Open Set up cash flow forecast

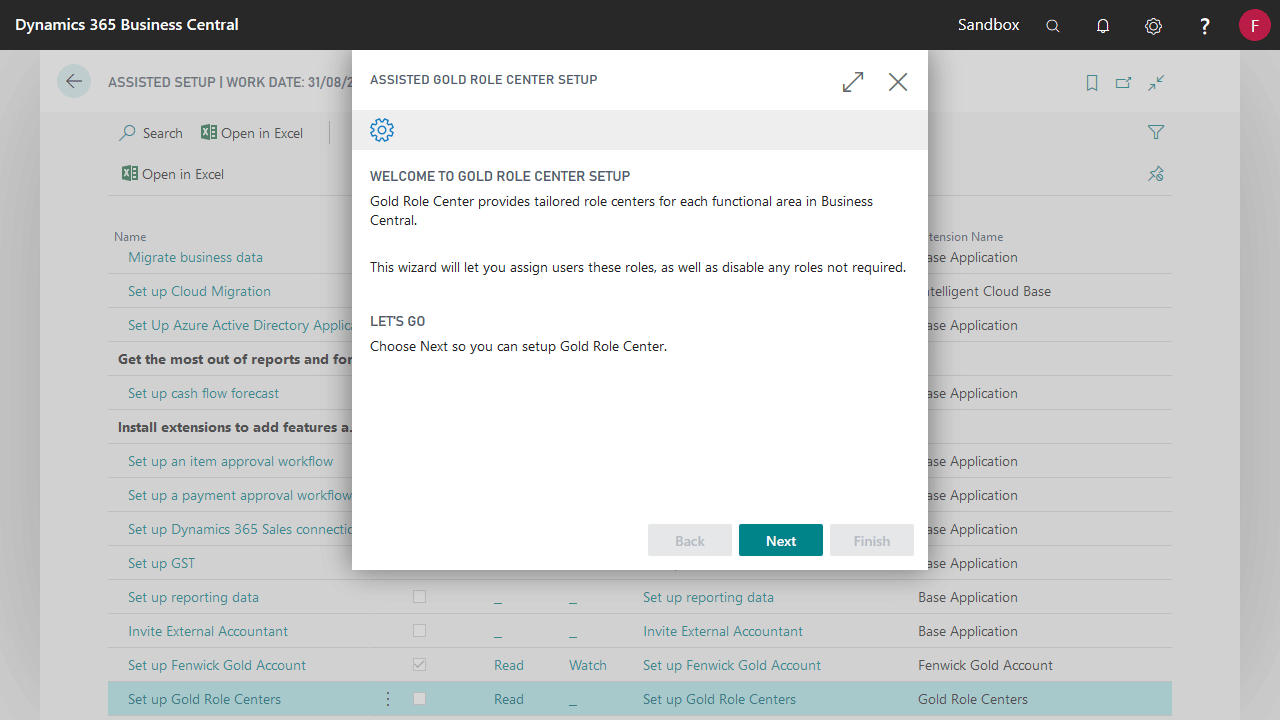point(203,393)
